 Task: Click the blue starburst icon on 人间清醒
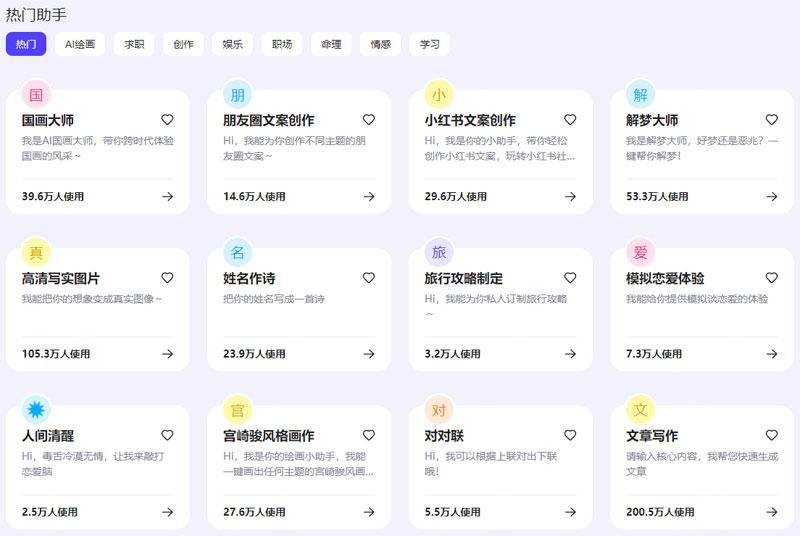[x=36, y=410]
